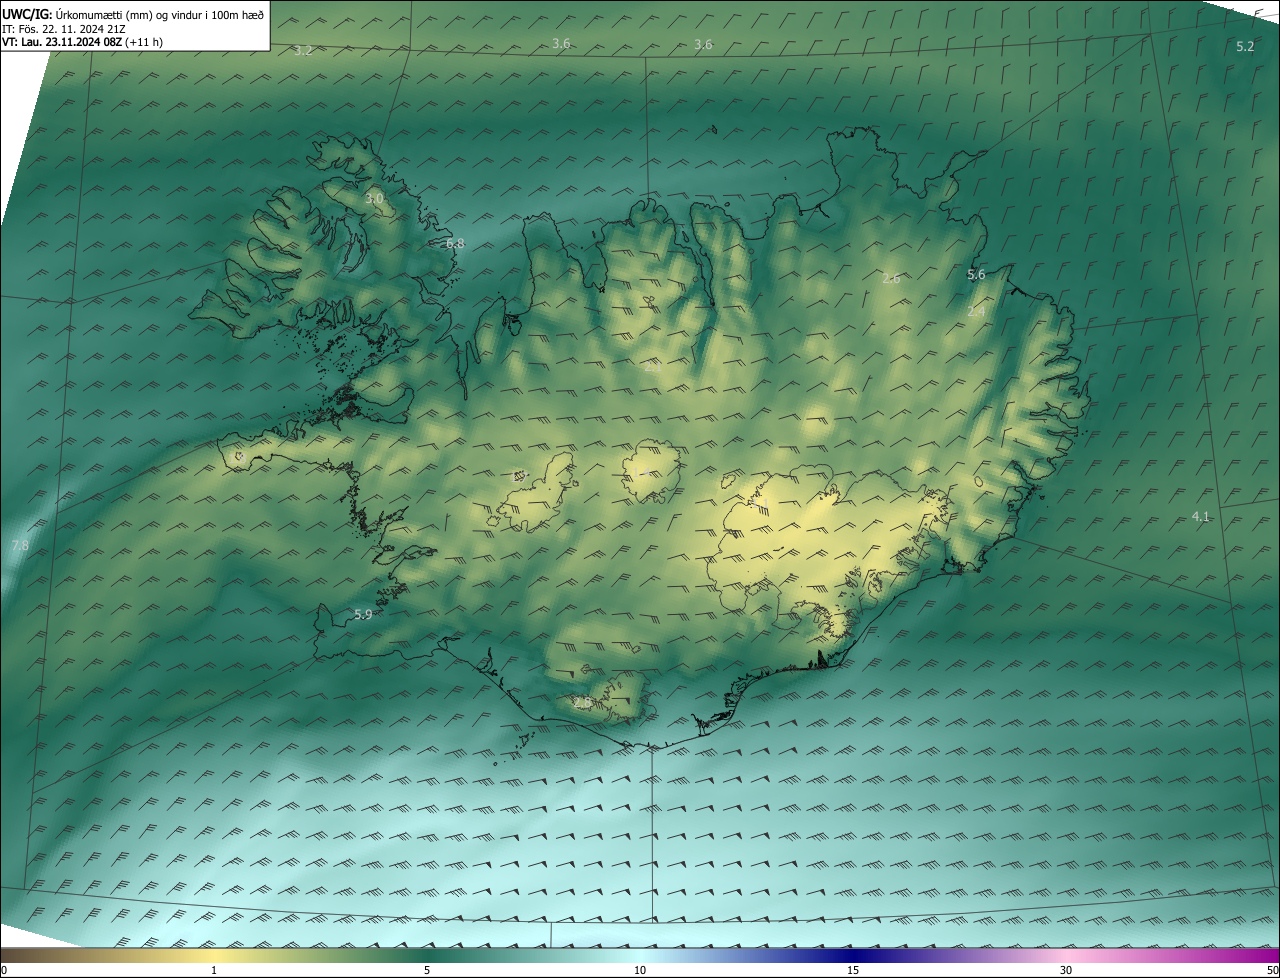The height and width of the screenshot is (978, 1280).
Task: Click the 7.8 value label
Action: click(x=20, y=545)
